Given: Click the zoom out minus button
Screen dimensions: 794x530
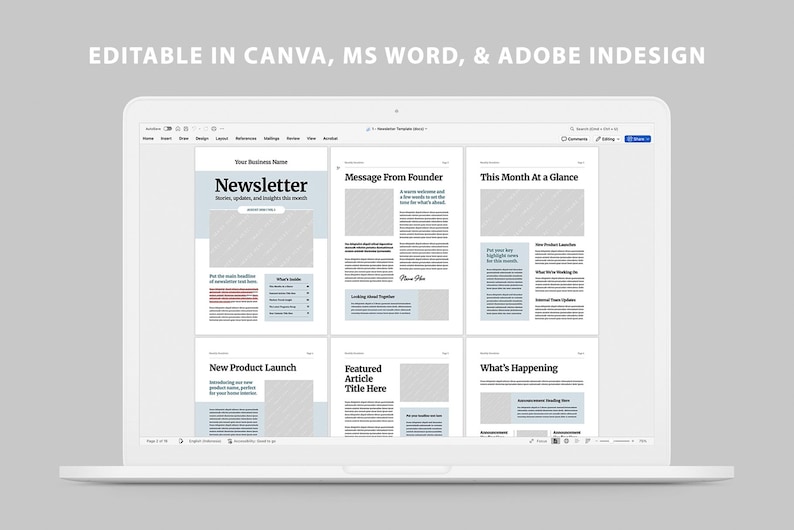Looking at the screenshot, I should tap(597, 441).
